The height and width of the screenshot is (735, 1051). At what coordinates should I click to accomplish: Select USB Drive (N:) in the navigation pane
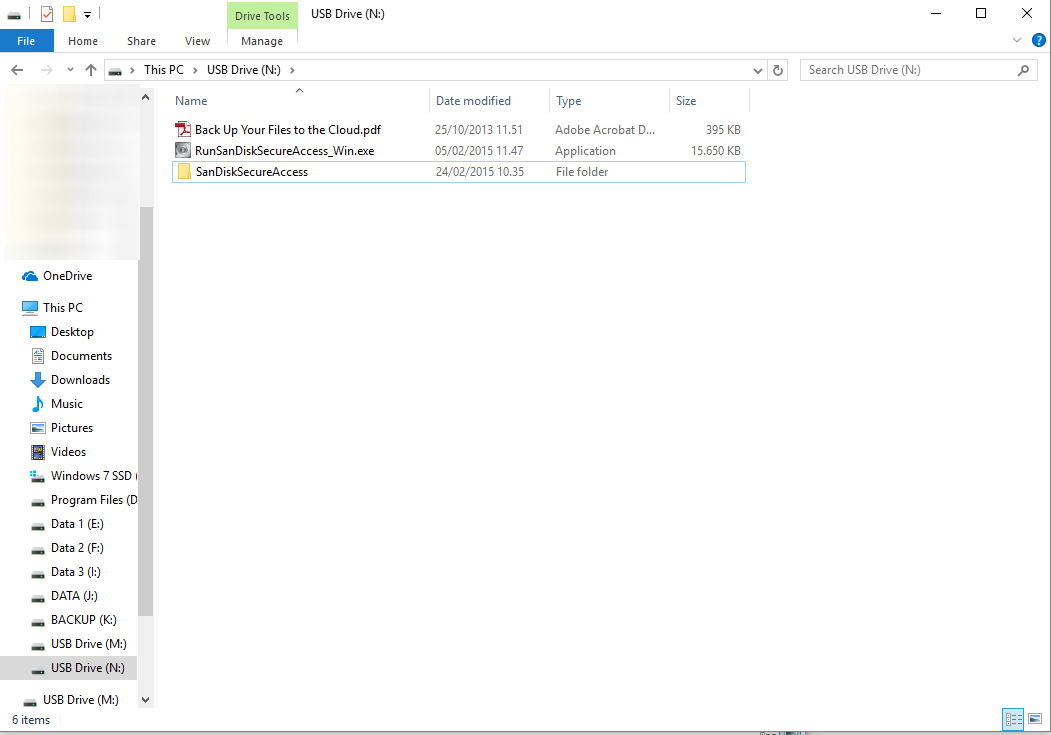point(68,668)
